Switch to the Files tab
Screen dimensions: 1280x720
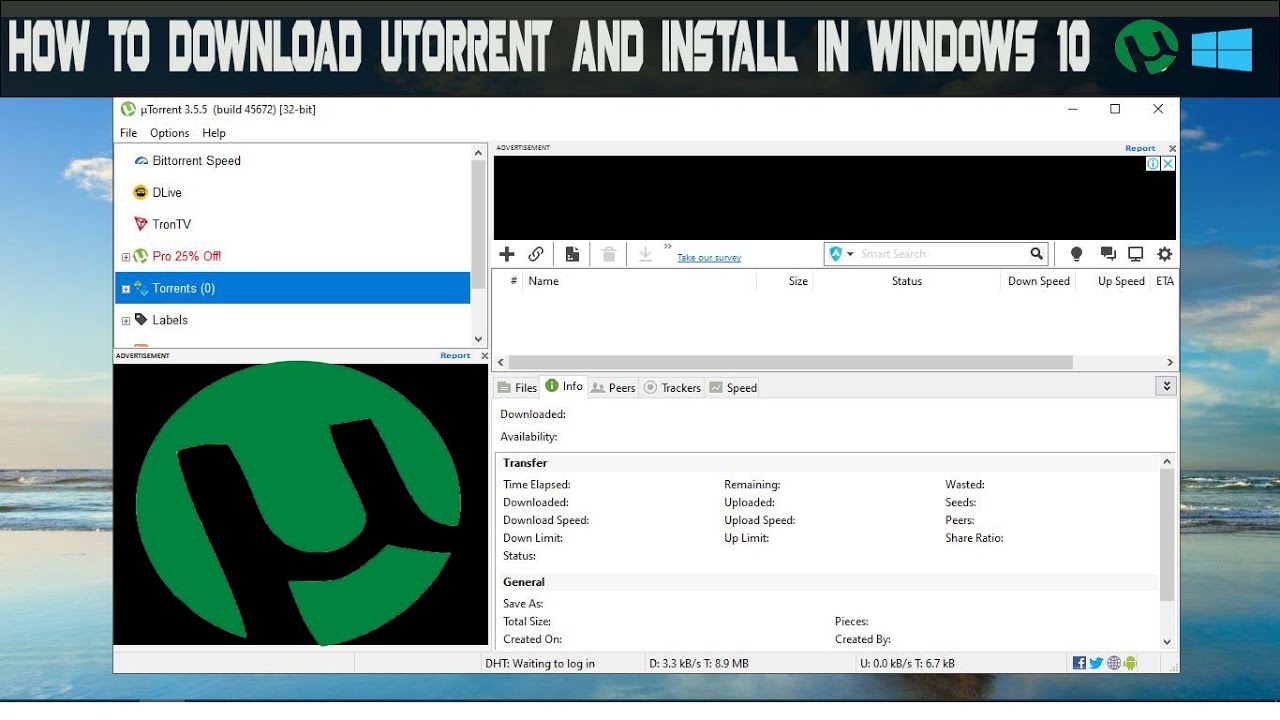point(517,387)
